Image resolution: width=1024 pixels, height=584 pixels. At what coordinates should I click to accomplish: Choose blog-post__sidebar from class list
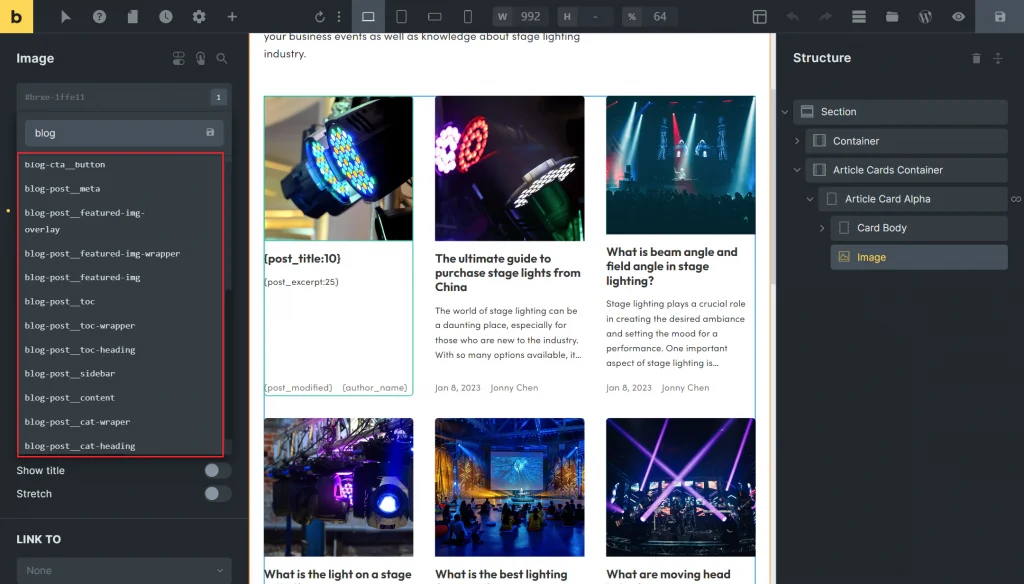(70, 374)
